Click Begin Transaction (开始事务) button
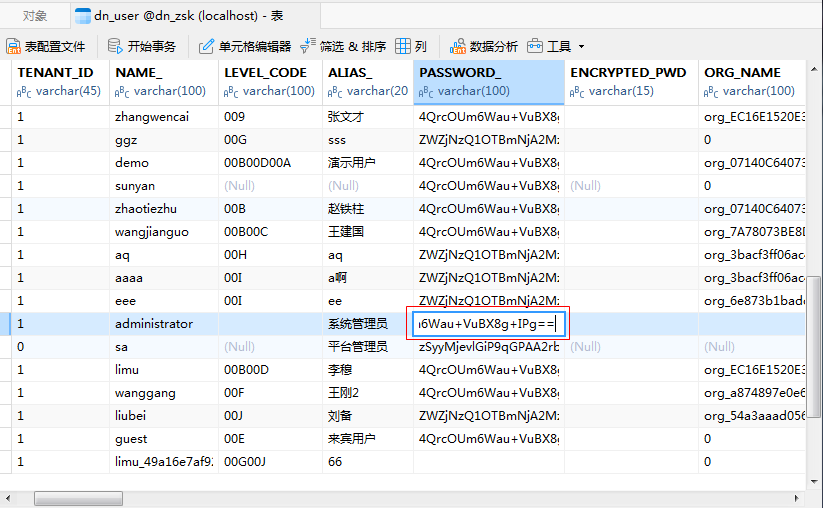The image size is (823, 508). [x=142, y=46]
